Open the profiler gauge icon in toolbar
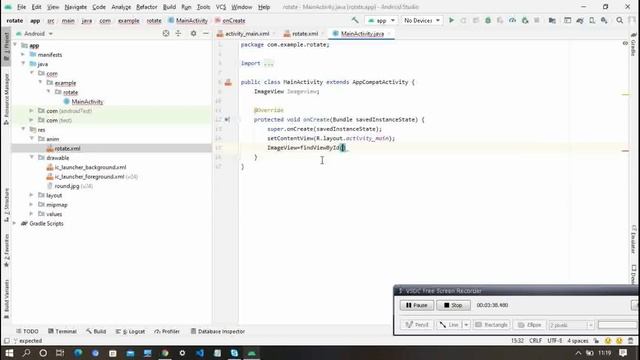Image resolution: width=640 pixels, height=360 pixels. click(x=512, y=20)
